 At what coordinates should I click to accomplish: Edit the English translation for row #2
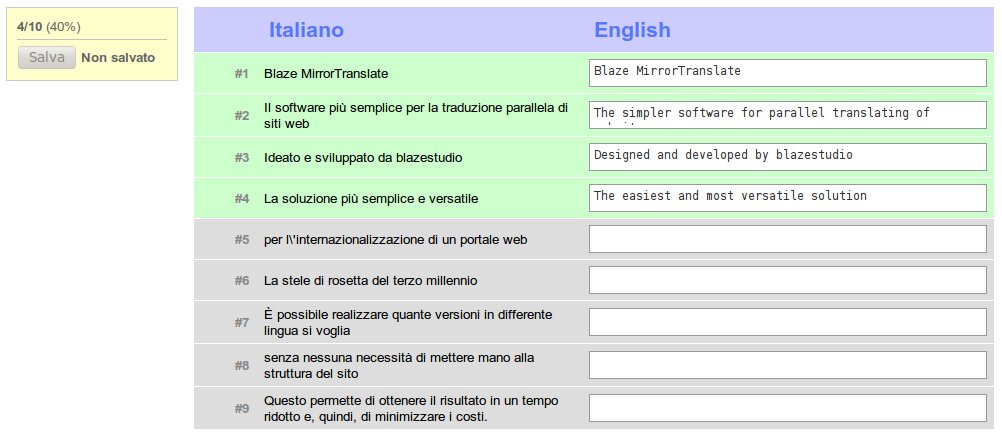pyautogui.click(x=787, y=115)
